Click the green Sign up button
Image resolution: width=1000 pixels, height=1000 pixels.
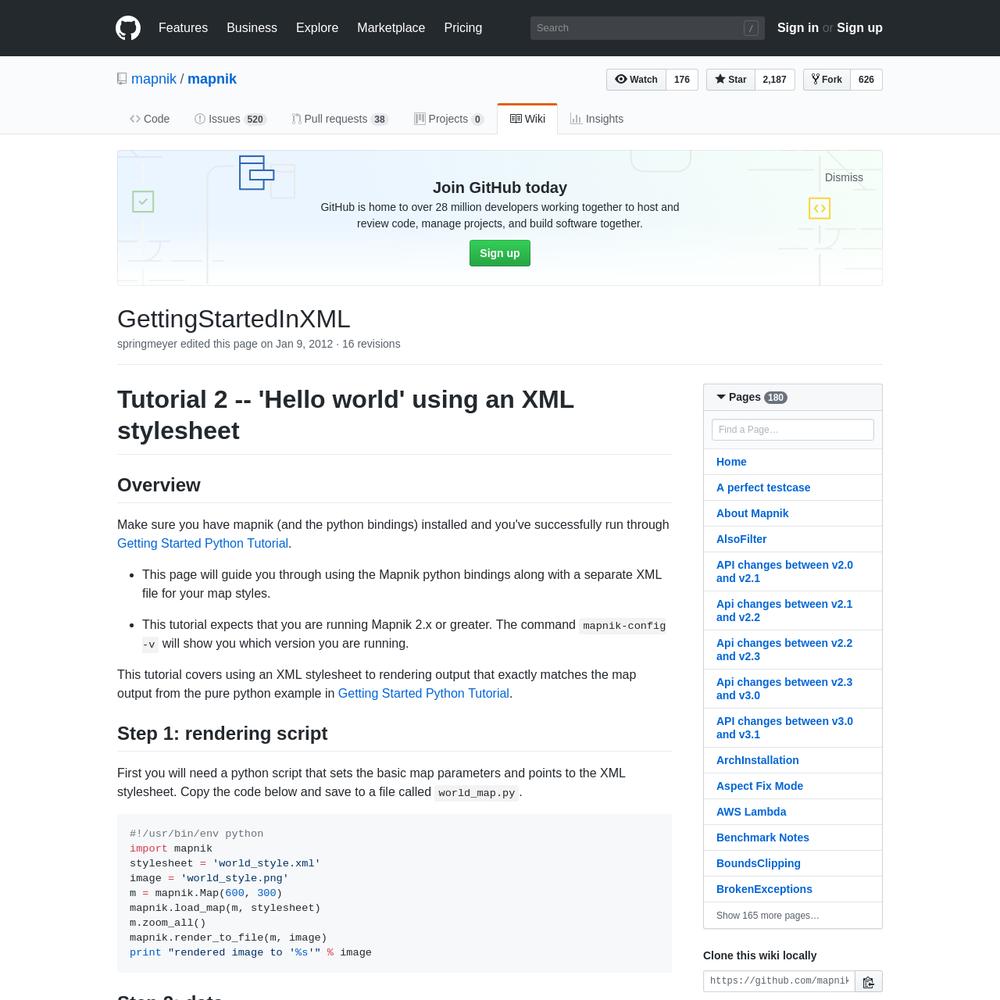click(x=500, y=253)
